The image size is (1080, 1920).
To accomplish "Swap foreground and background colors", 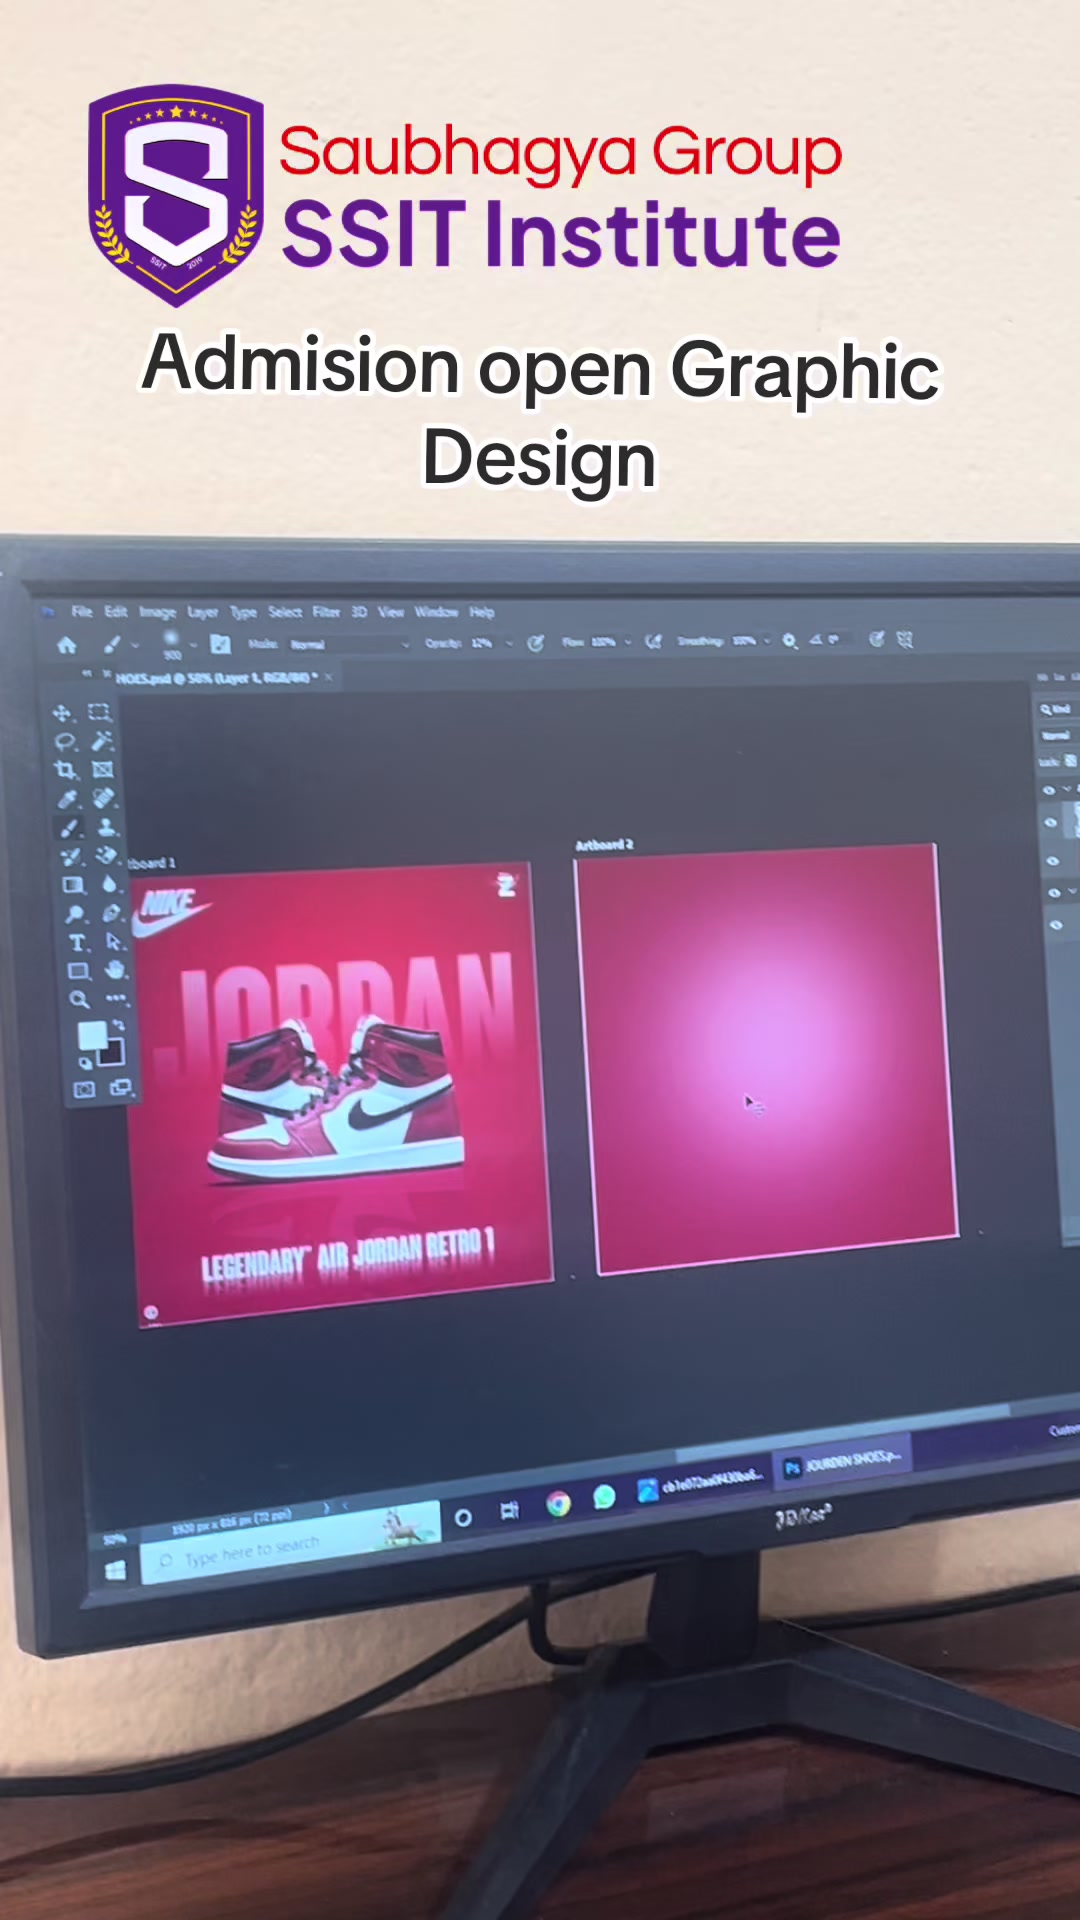I will pos(119,1025).
